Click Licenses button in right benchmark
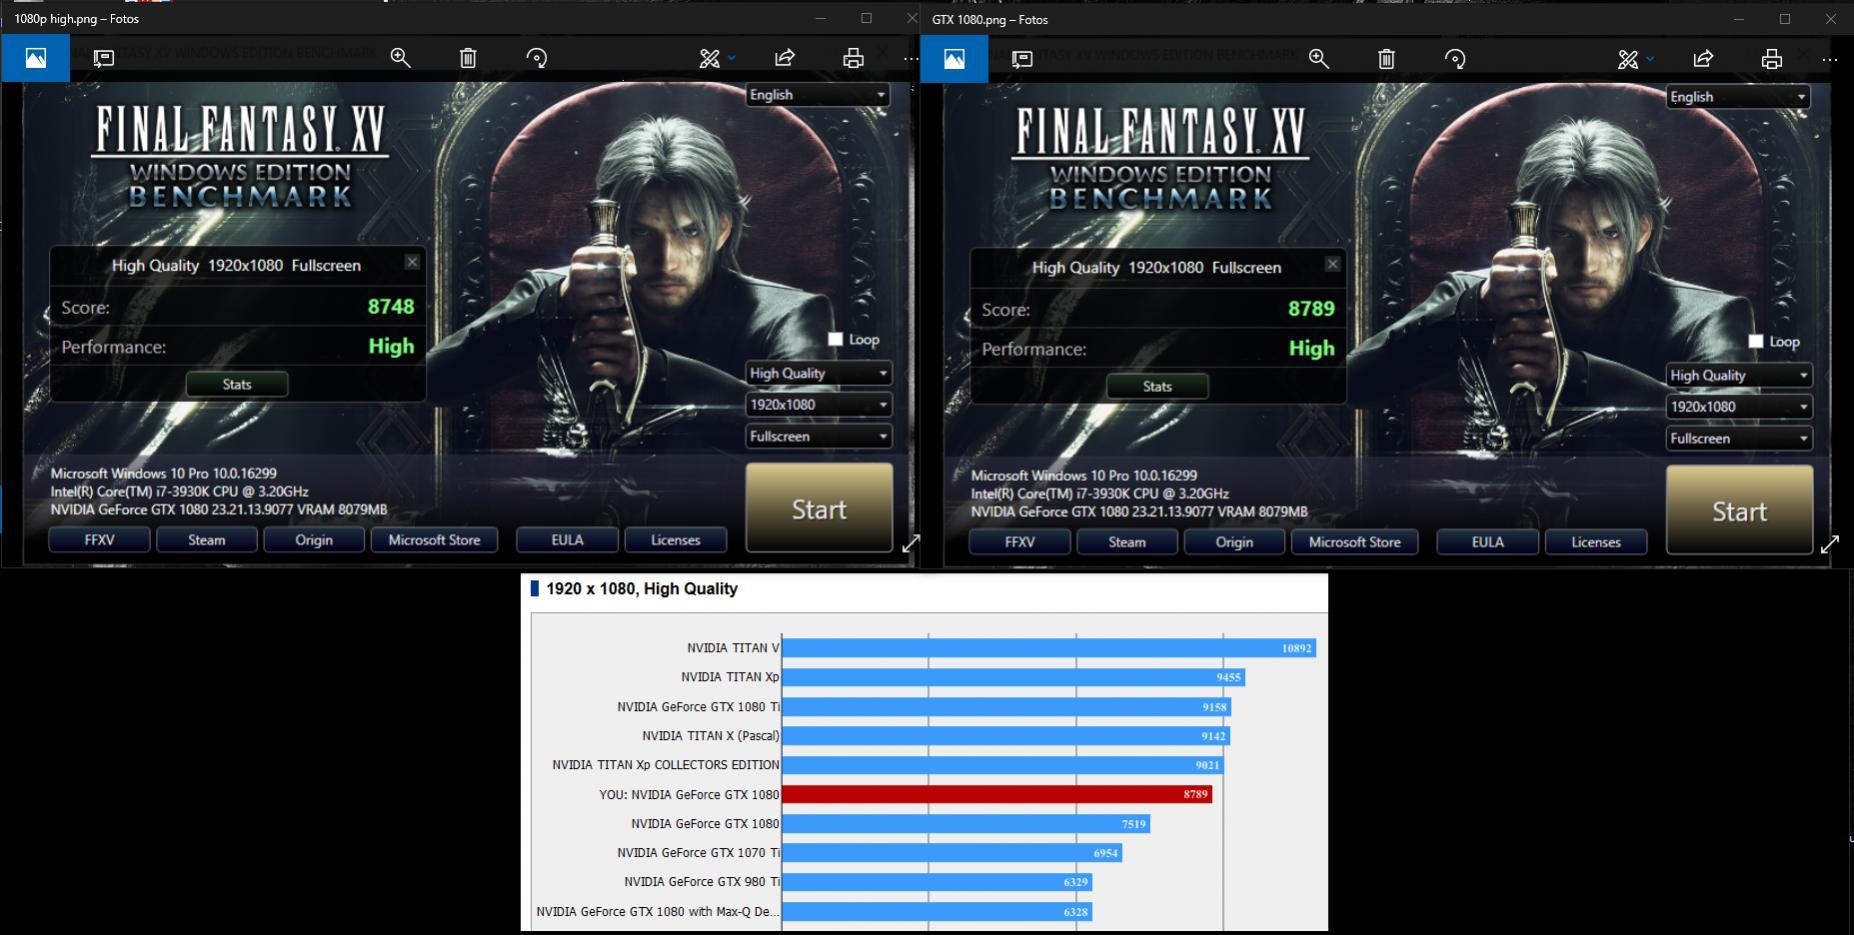This screenshot has height=935, width=1854. click(x=1596, y=542)
